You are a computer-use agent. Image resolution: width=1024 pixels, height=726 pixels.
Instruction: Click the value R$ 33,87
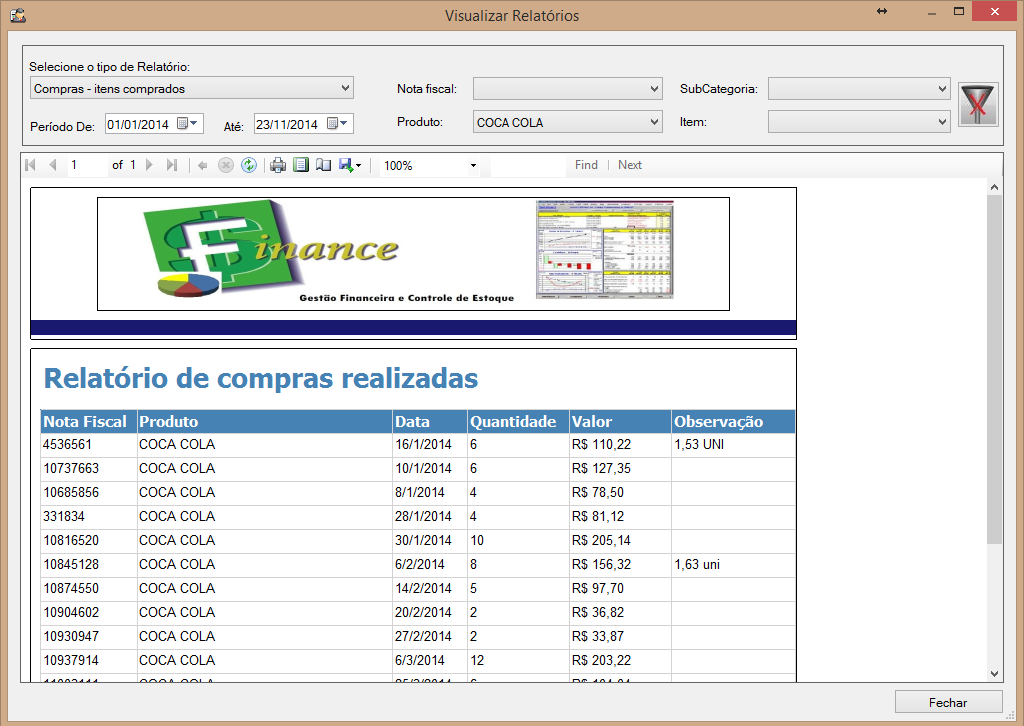tap(598, 637)
